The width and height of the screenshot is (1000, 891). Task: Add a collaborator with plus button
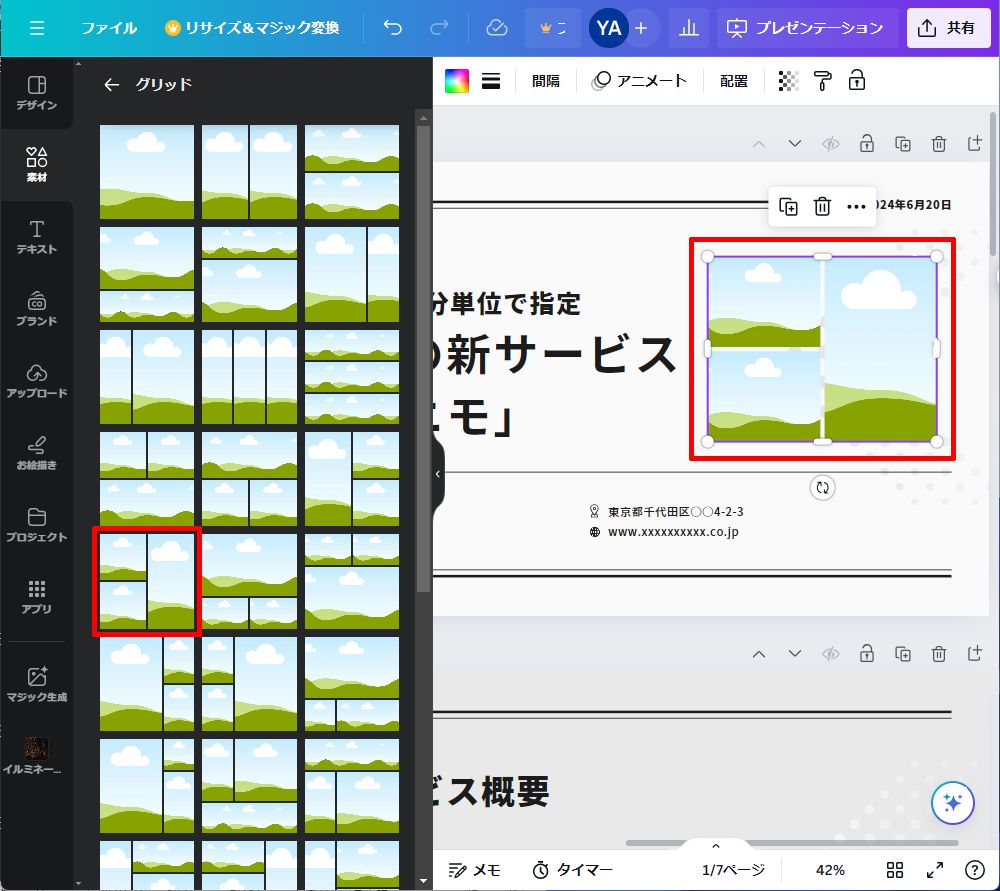coord(642,28)
